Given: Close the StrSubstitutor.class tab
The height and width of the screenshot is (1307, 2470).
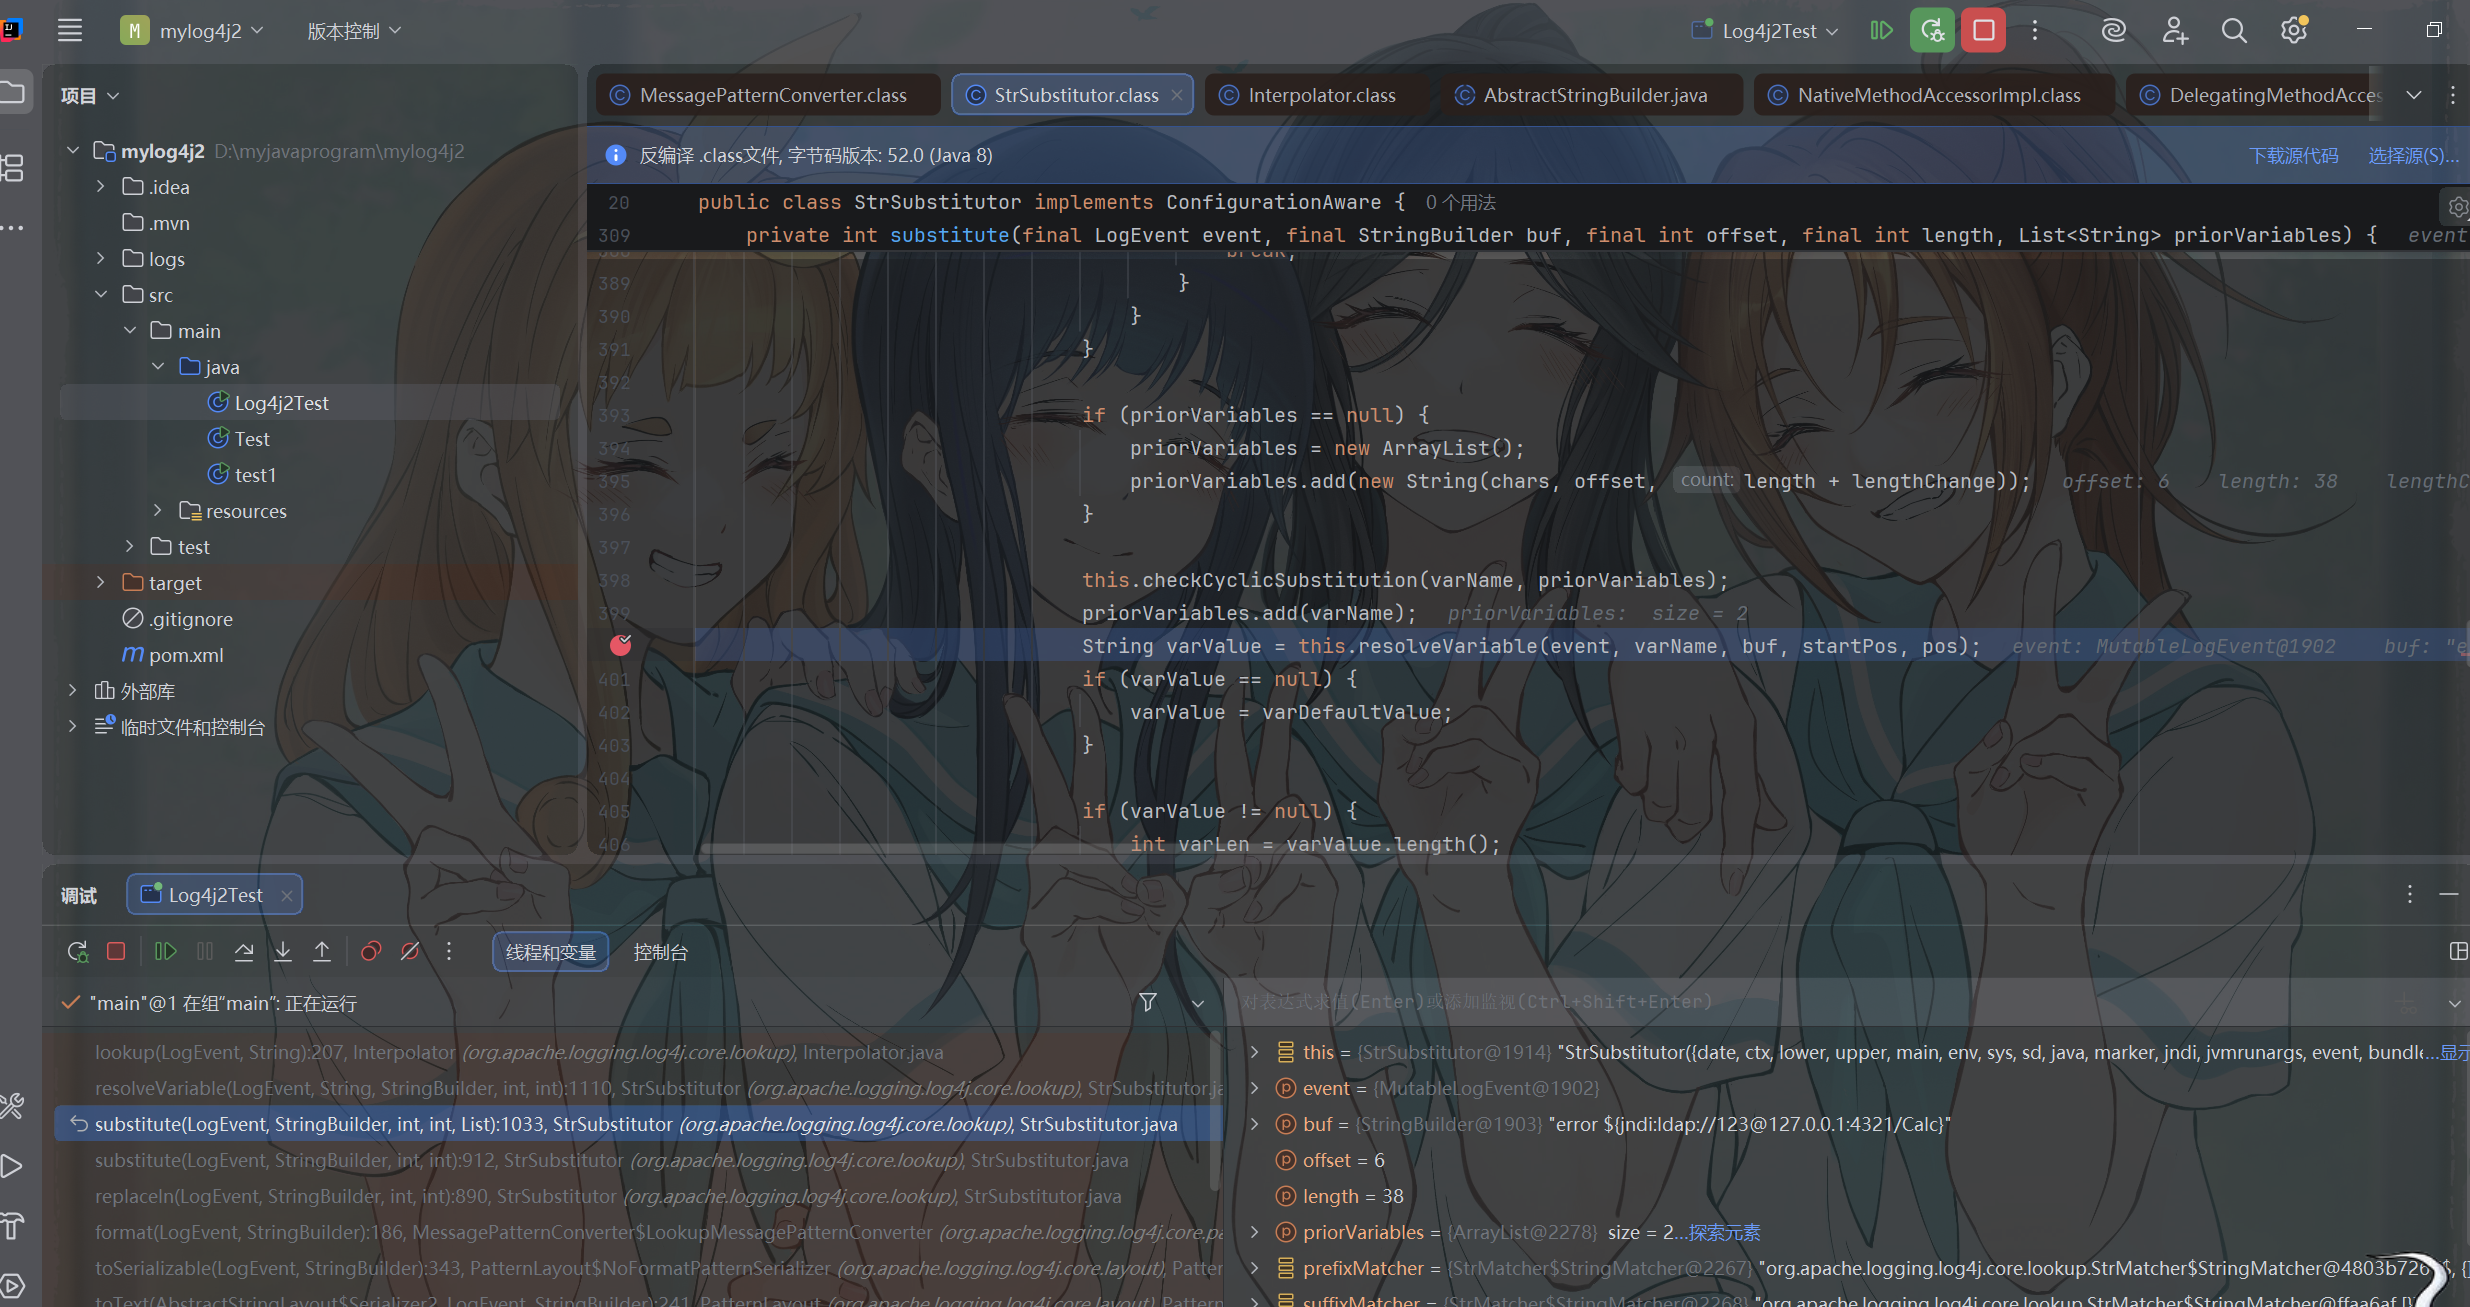Looking at the screenshot, I should click(1177, 95).
